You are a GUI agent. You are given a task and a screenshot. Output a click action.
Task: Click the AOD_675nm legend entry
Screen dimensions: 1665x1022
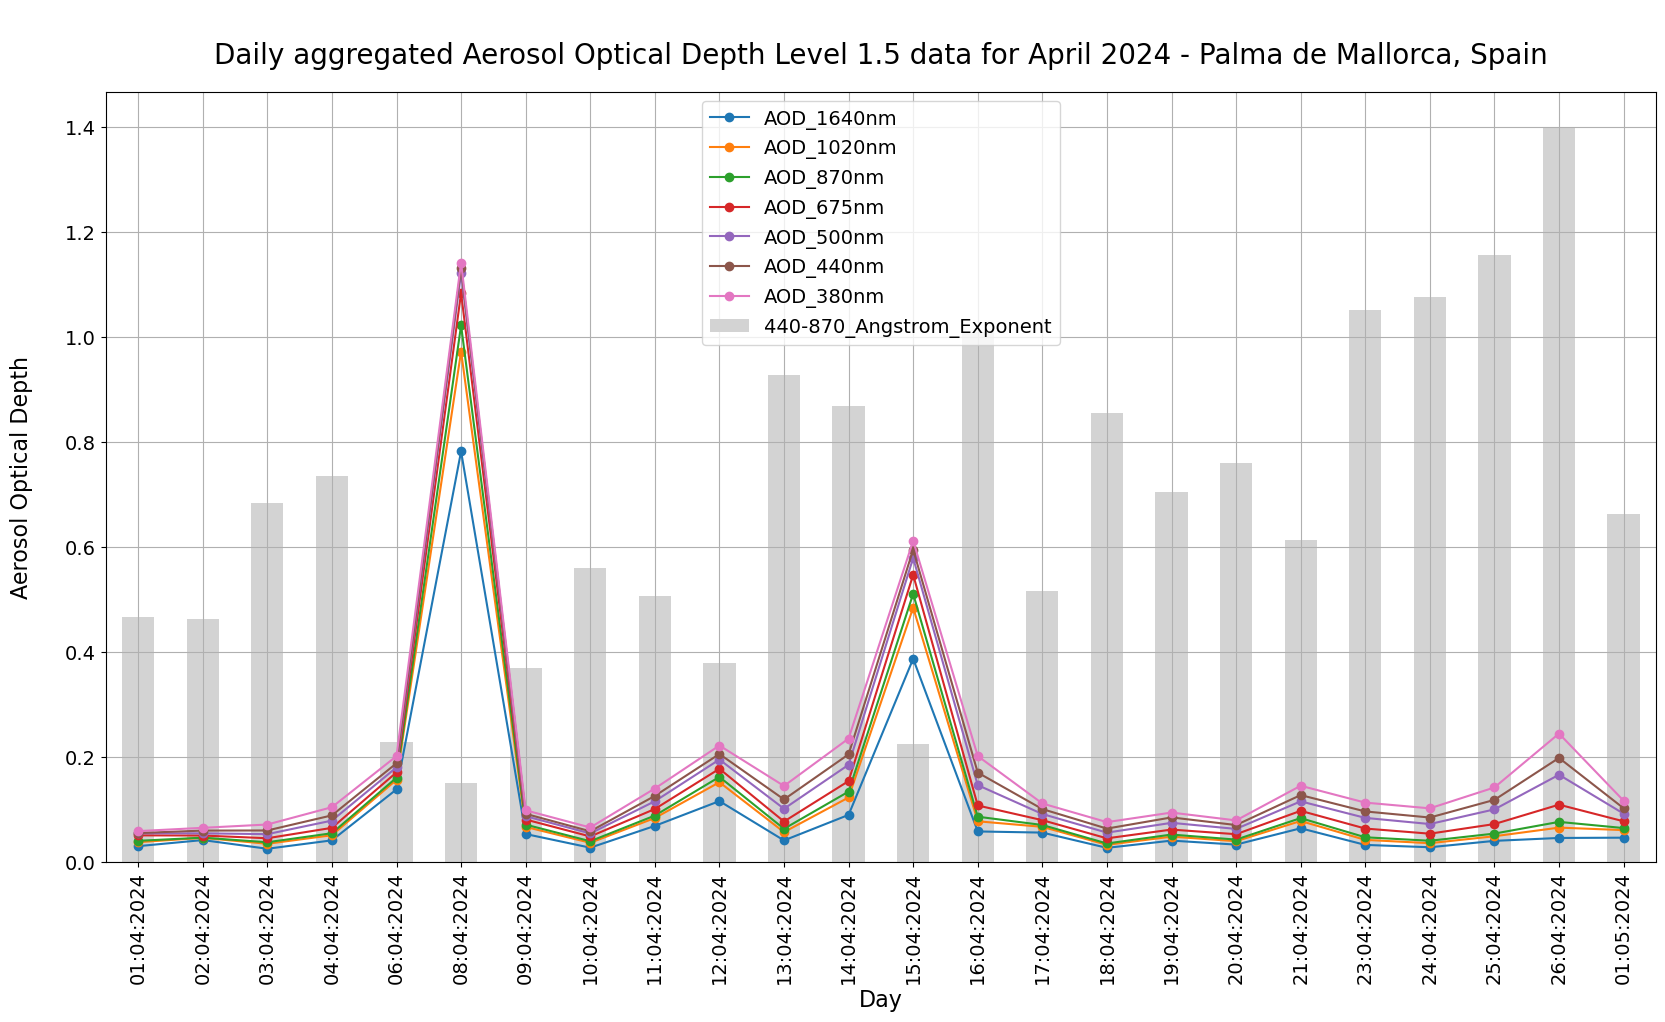pos(796,208)
